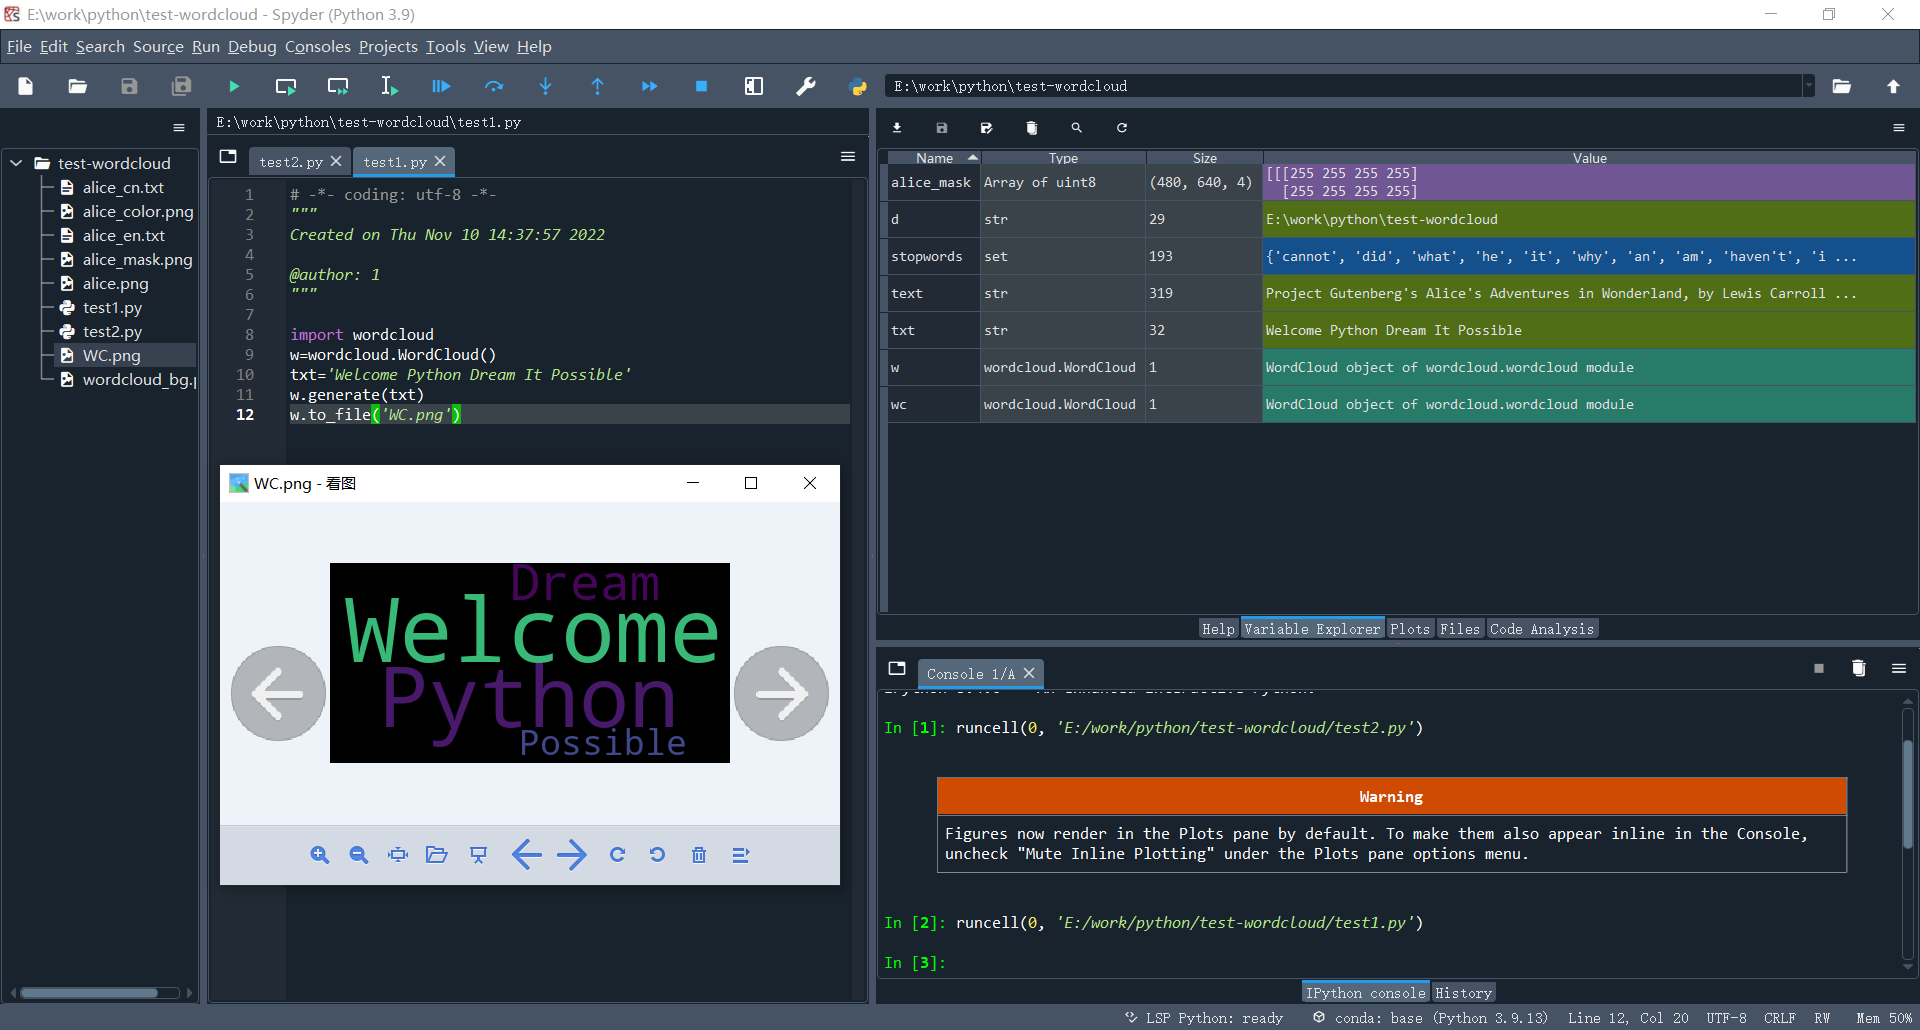Collapse the test-wordcloud project folder
Screen dimensions: 1920x1030
click(17, 163)
